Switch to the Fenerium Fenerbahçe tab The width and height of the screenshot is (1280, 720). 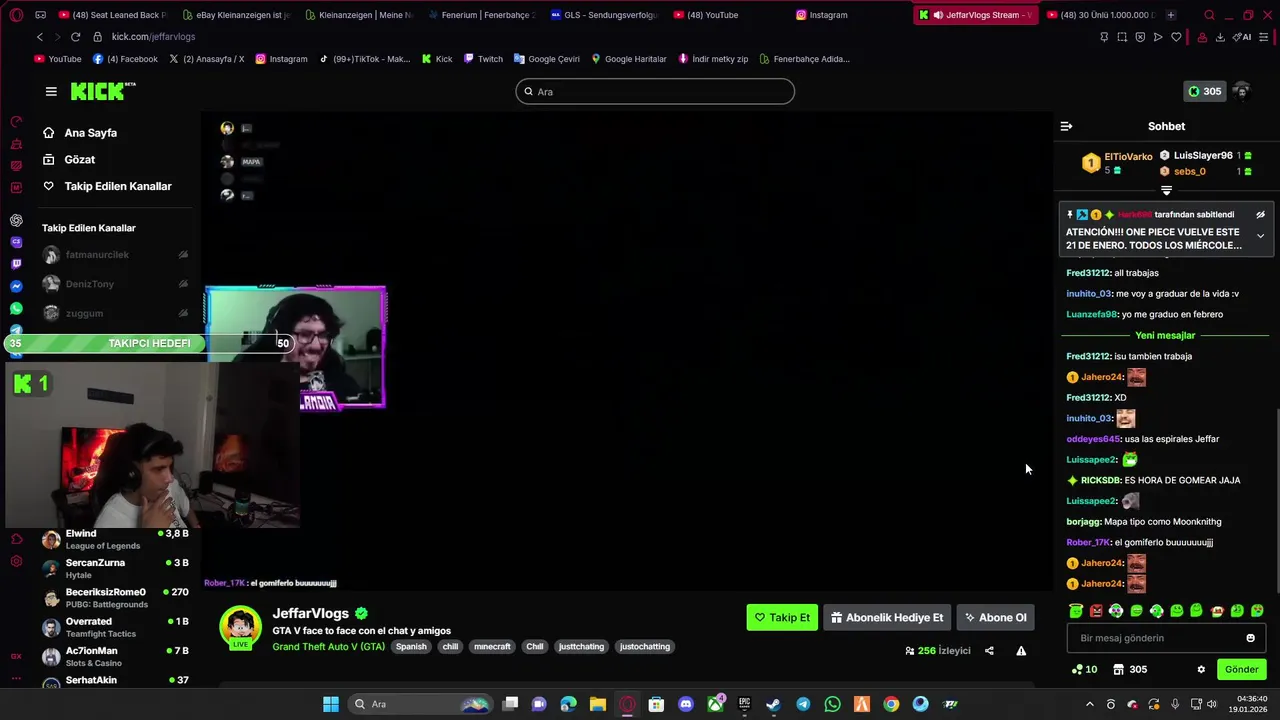click(481, 15)
